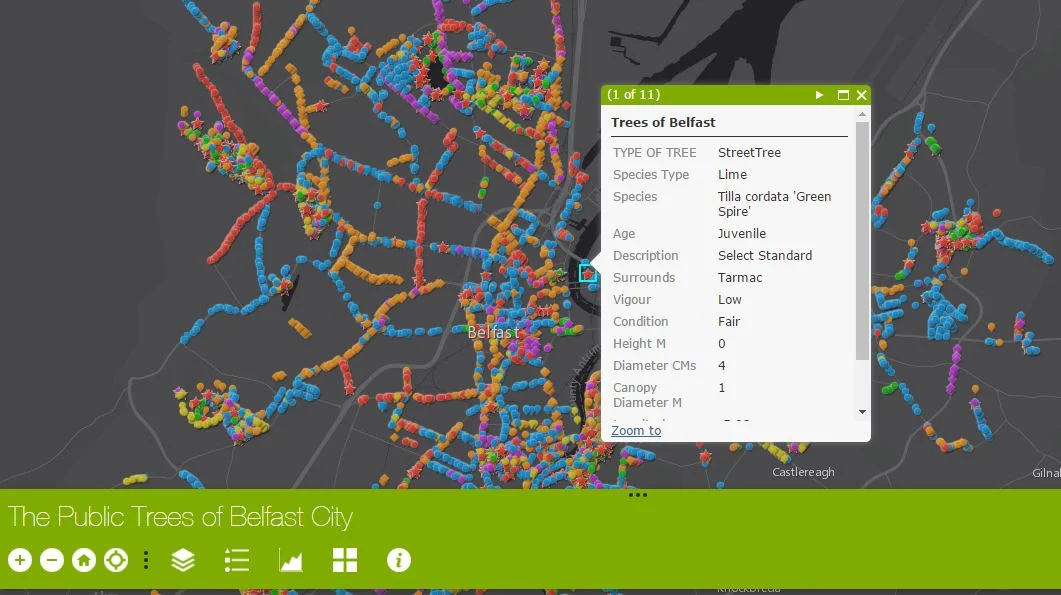Close the Trees of Belfast popup
This screenshot has width=1061, height=595.
(861, 95)
